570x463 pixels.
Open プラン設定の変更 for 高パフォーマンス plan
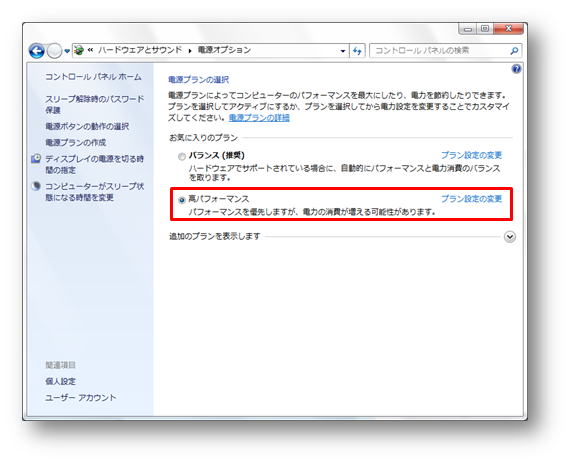tap(471, 198)
